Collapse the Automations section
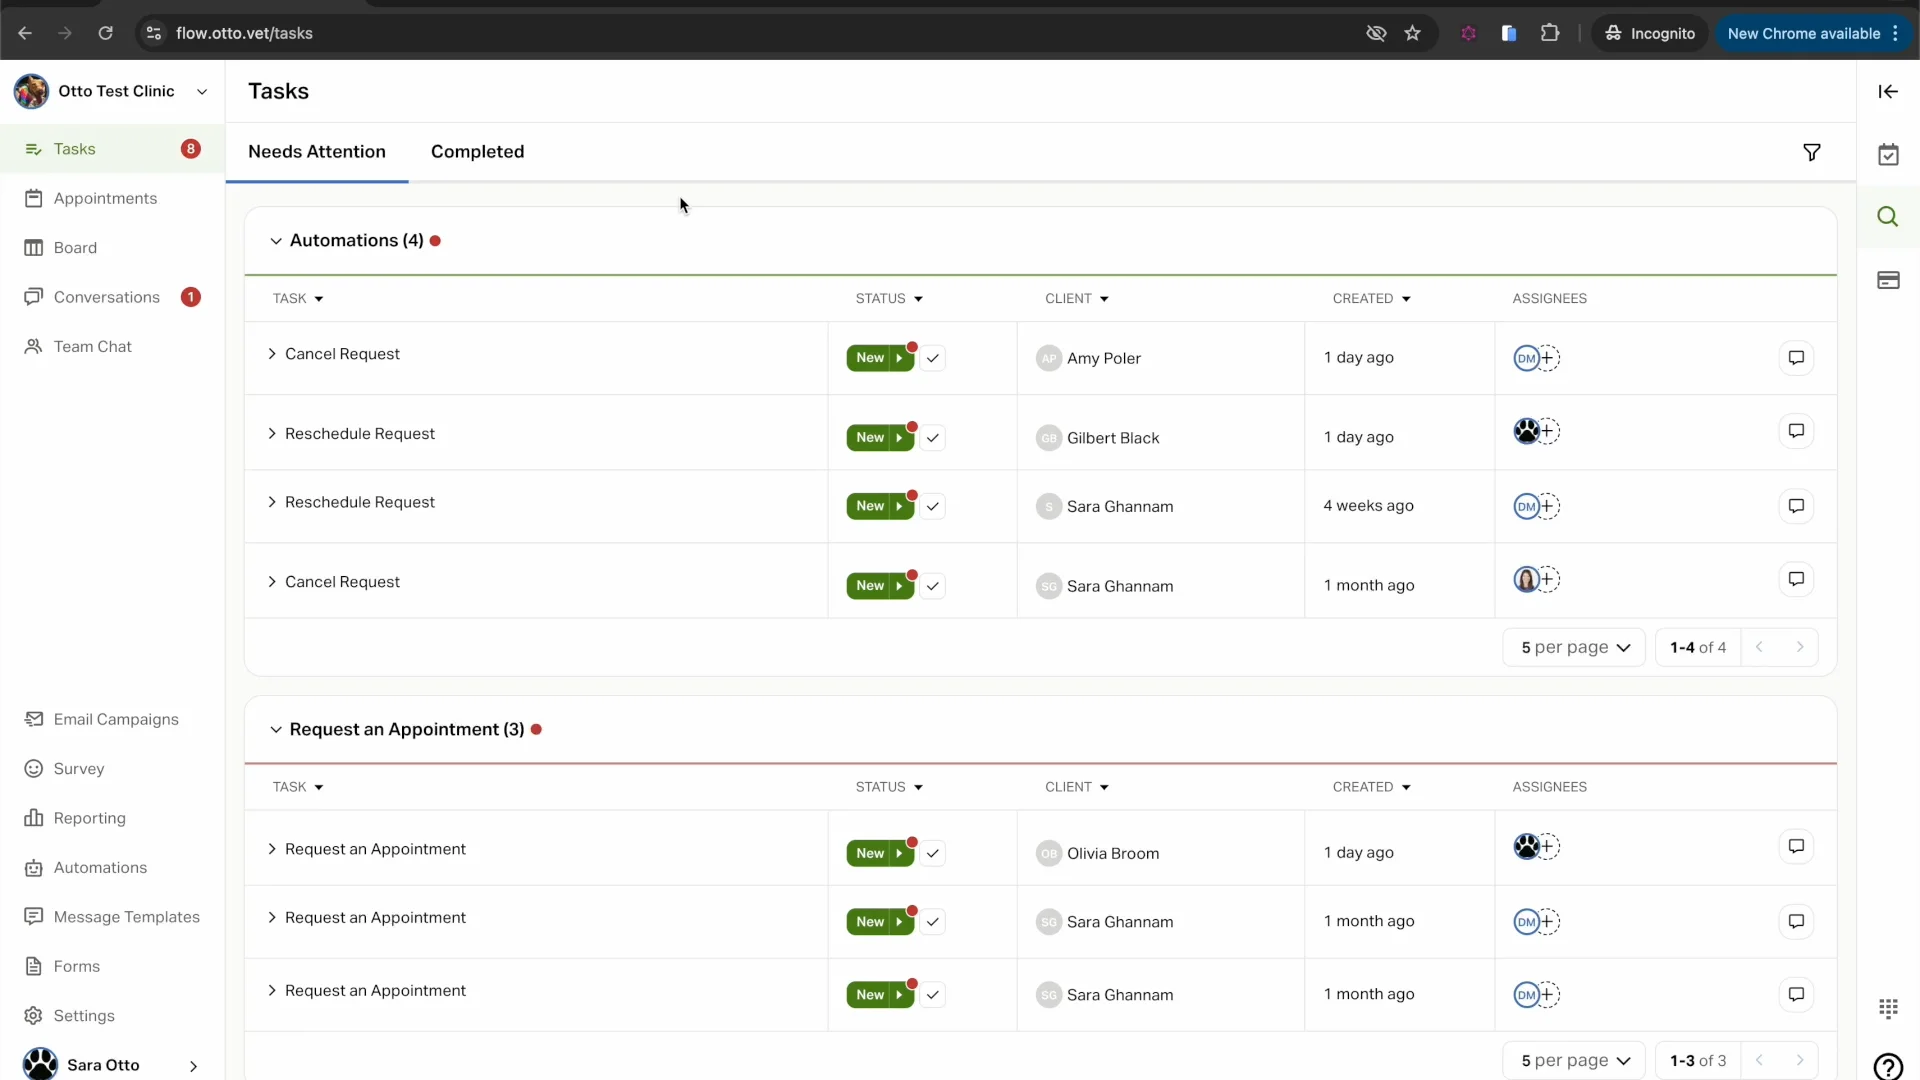 [274, 240]
